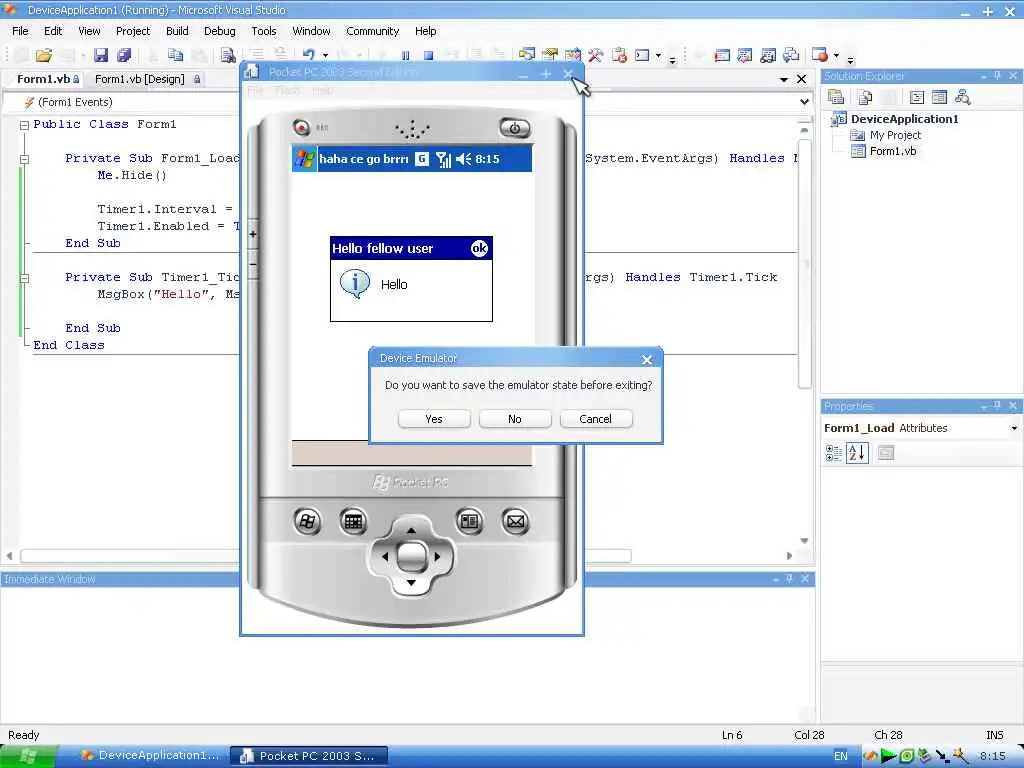Click View Code icon in Solution Explorer
The width and height of the screenshot is (1024, 768).
pyautogui.click(x=917, y=97)
